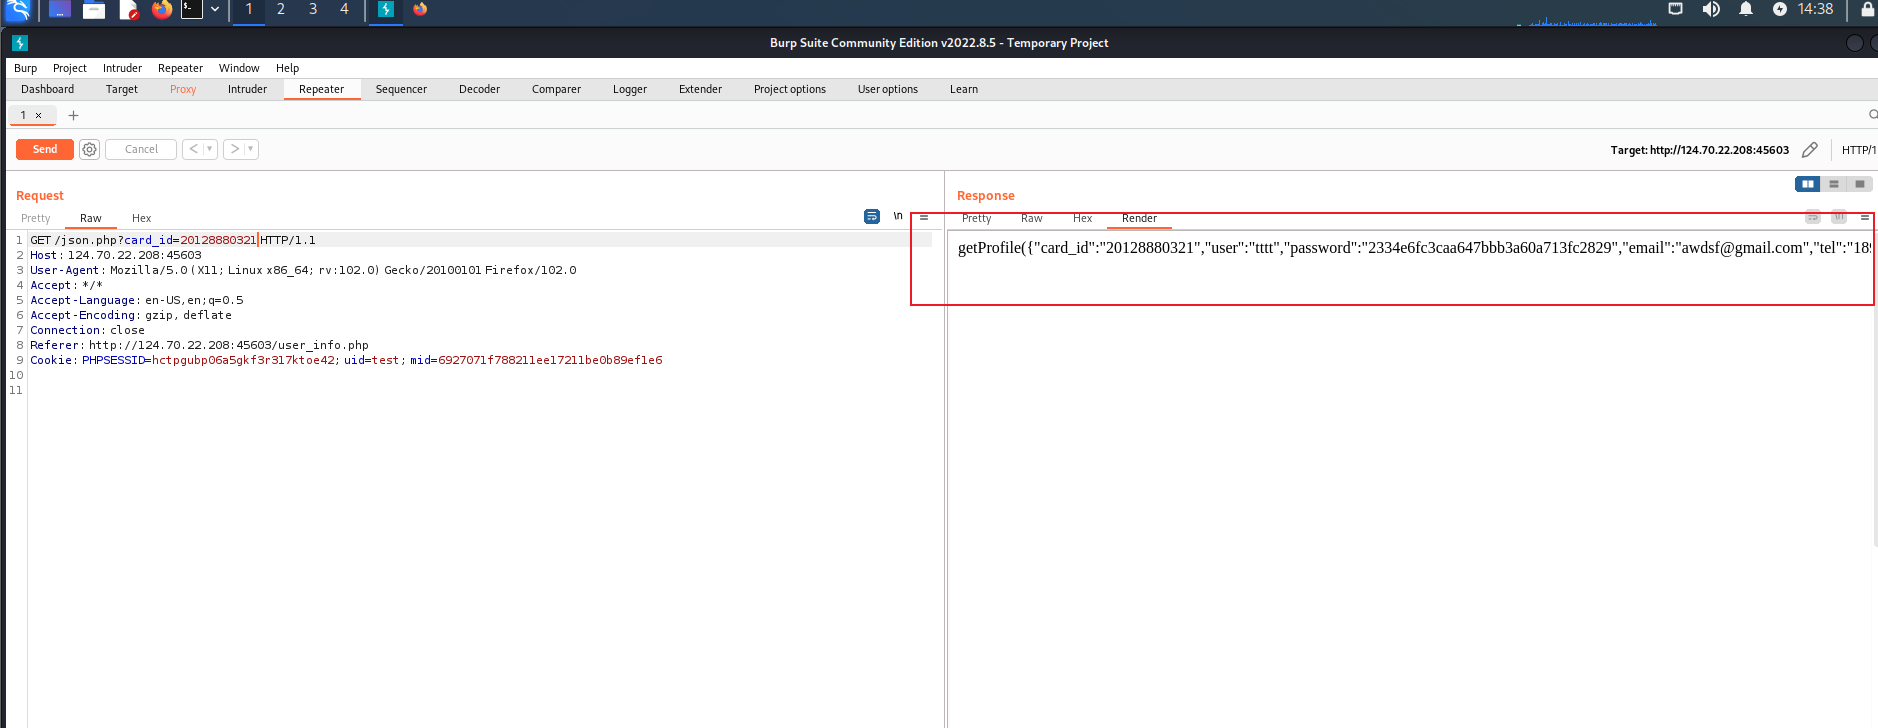1878x728 pixels.
Task: Switch to workspace 2
Action: (281, 9)
